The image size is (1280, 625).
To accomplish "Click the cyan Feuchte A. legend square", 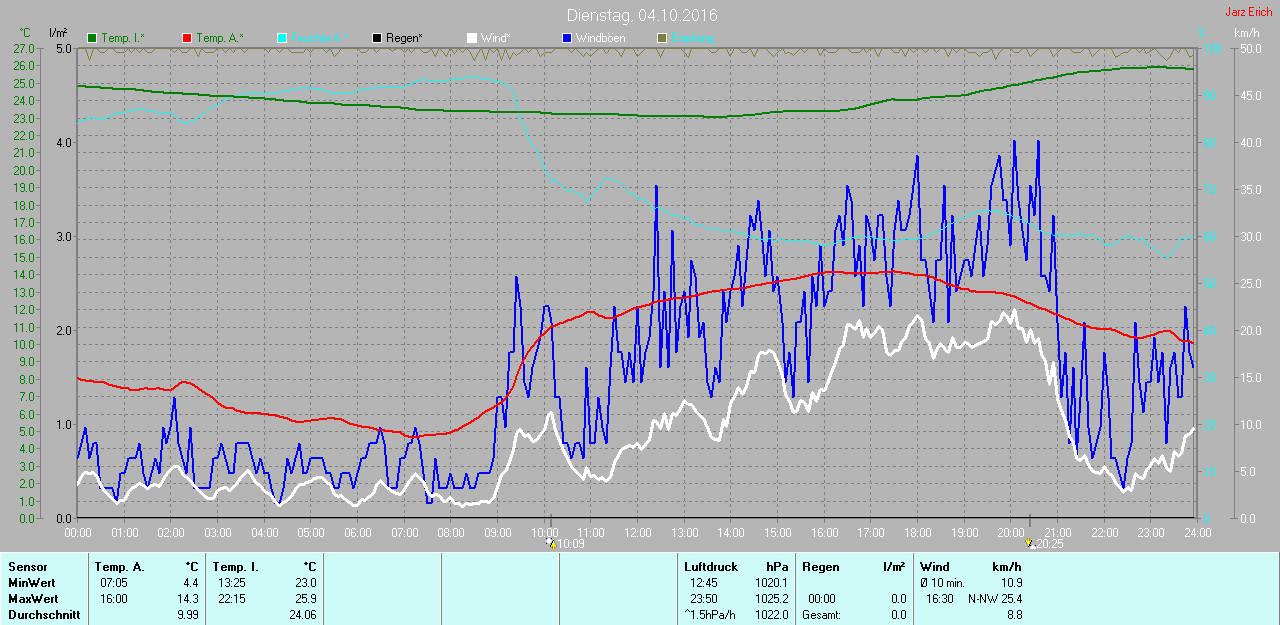I will pos(282,38).
